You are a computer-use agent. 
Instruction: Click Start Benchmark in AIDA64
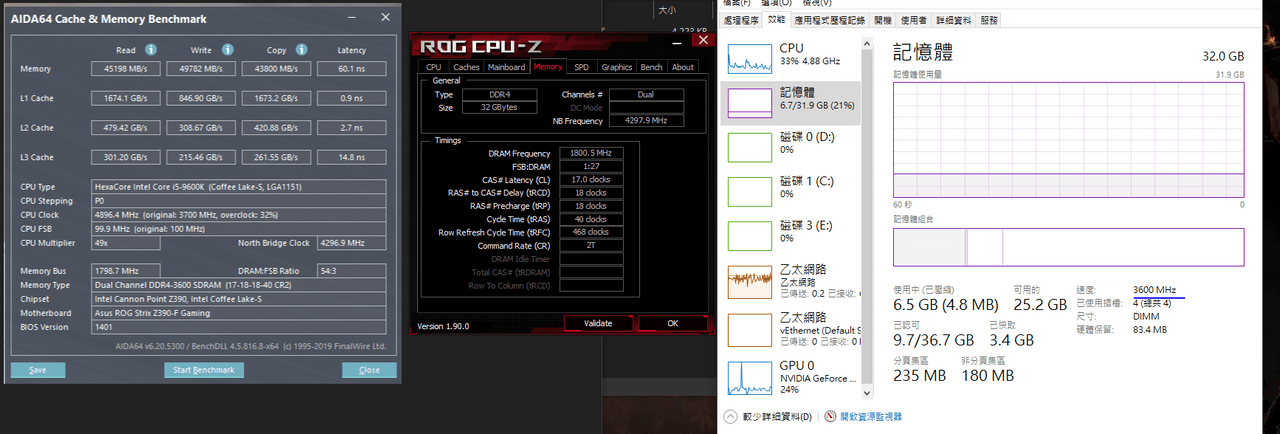coord(204,370)
